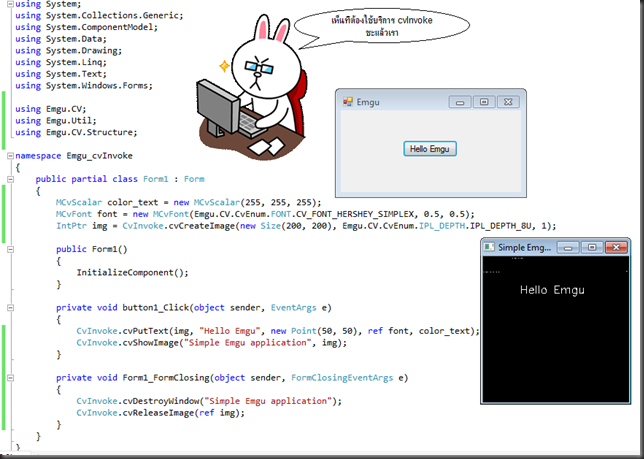Click 'using System.Linq;' code line
The height and width of the screenshot is (459, 644).
(61, 62)
